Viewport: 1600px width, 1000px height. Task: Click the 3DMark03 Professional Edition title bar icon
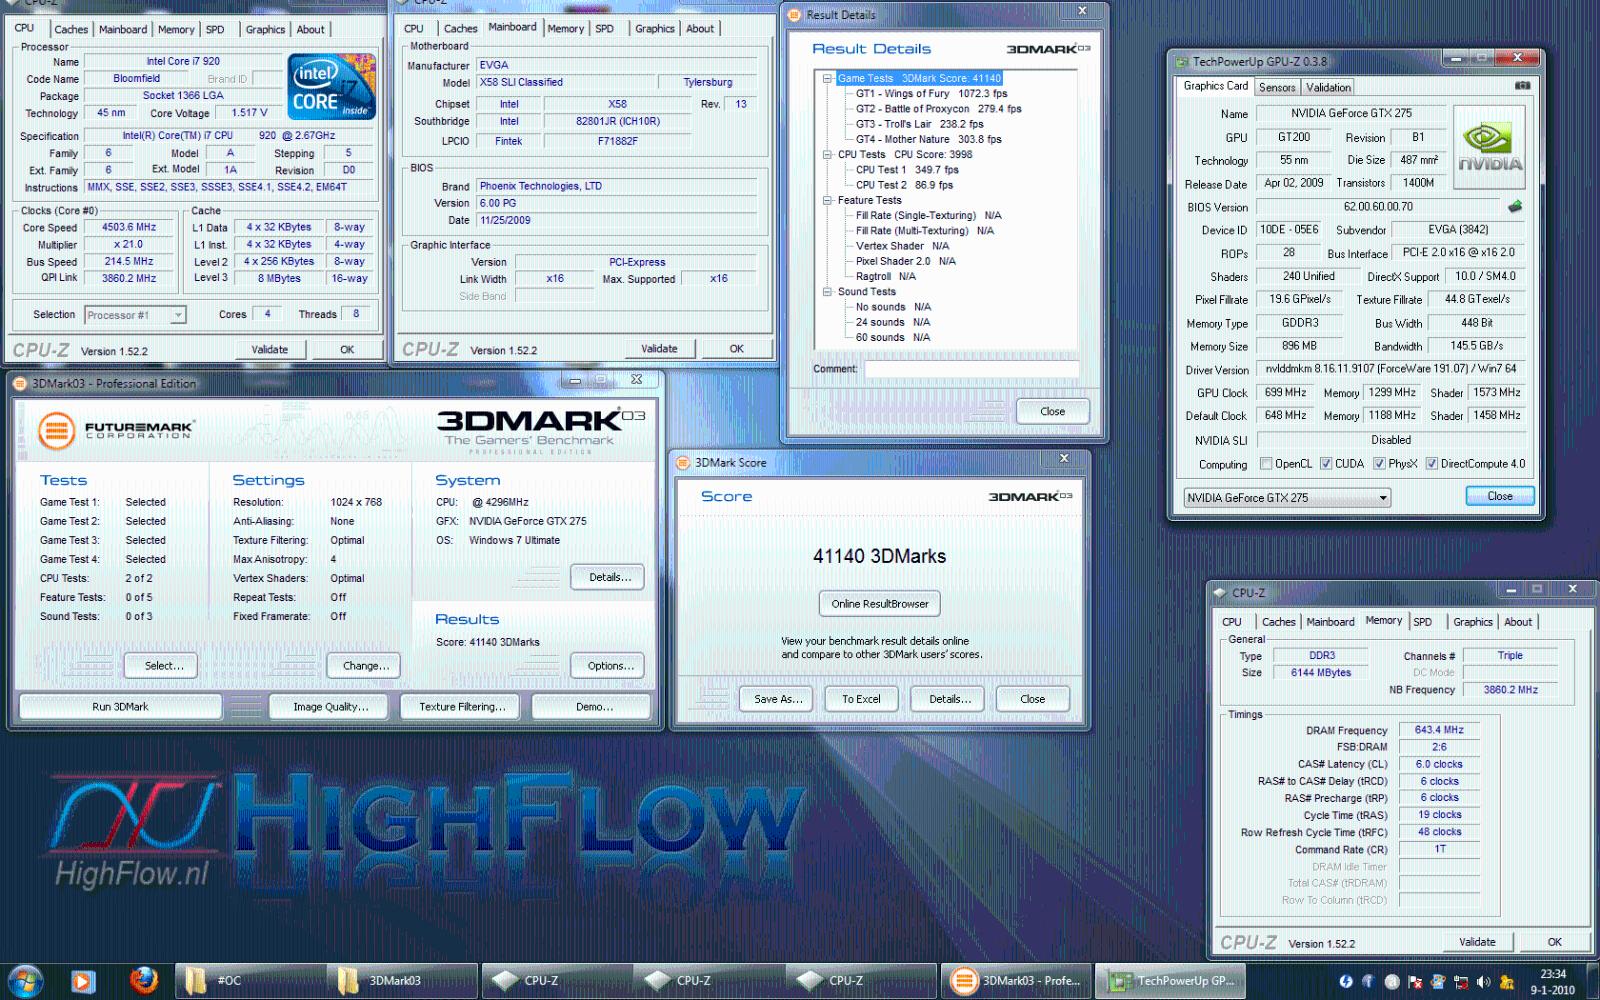20,383
